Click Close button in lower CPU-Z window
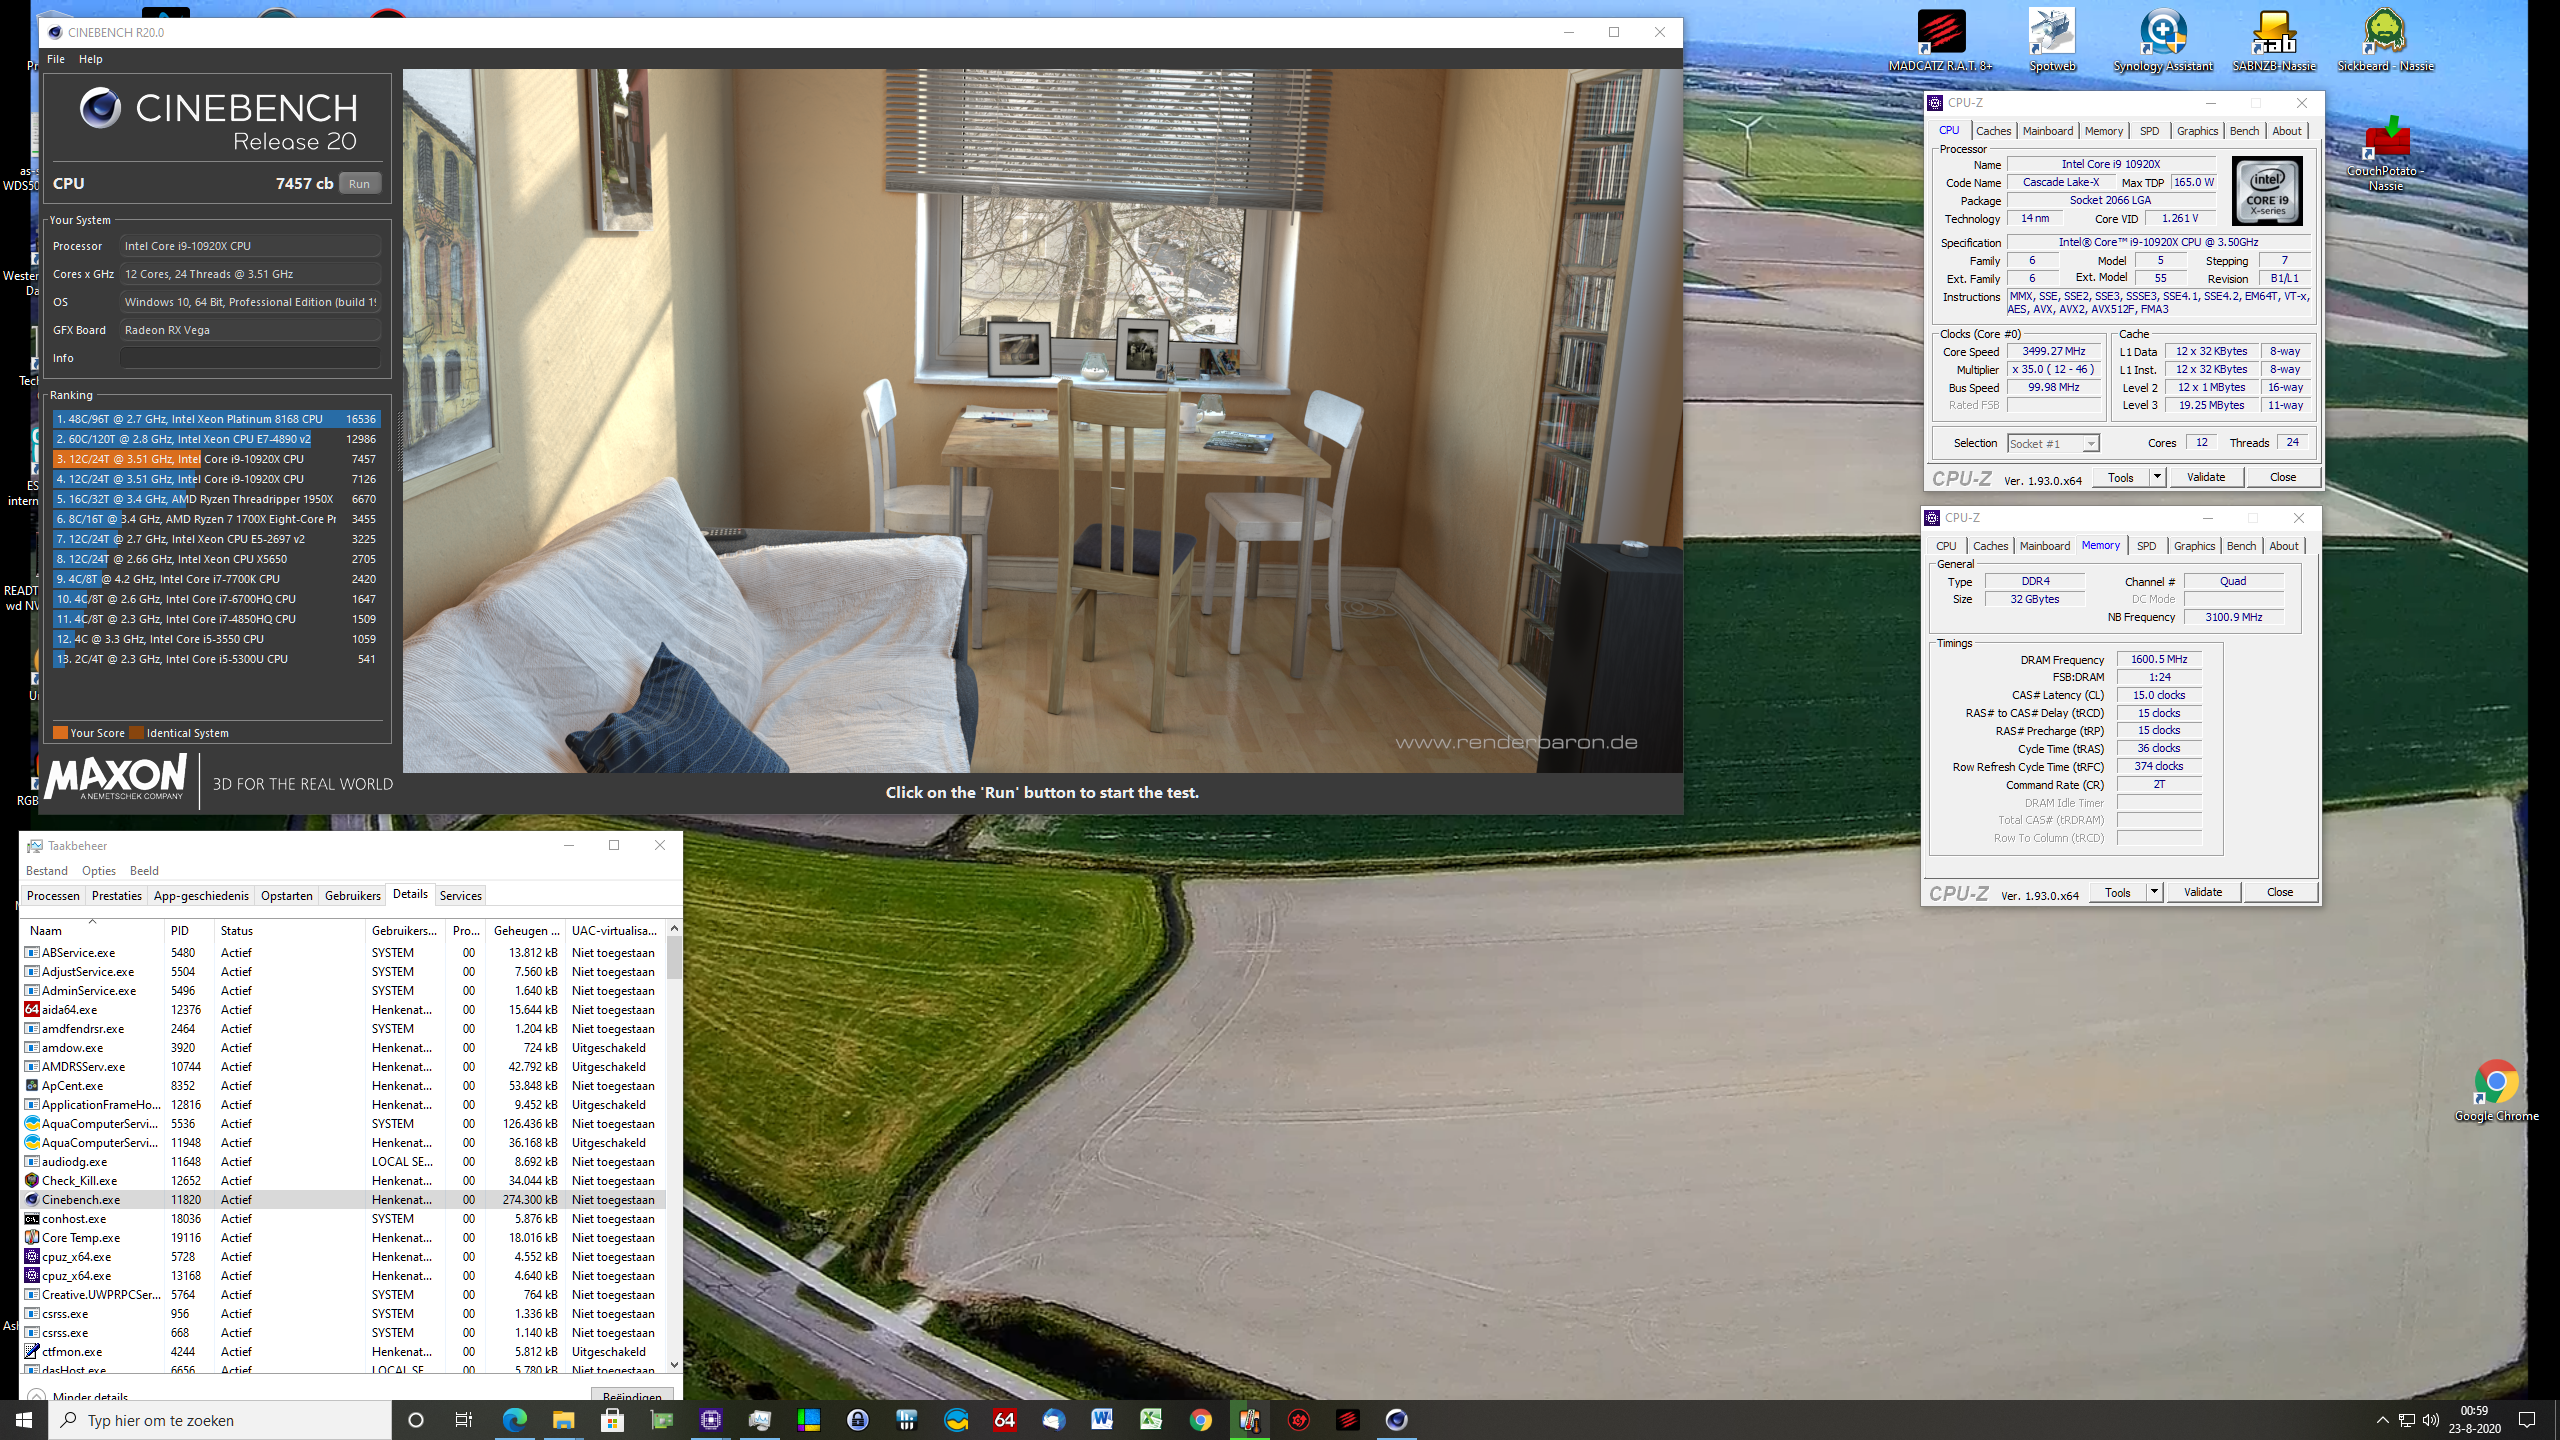The height and width of the screenshot is (1440, 2560). tap(2279, 892)
